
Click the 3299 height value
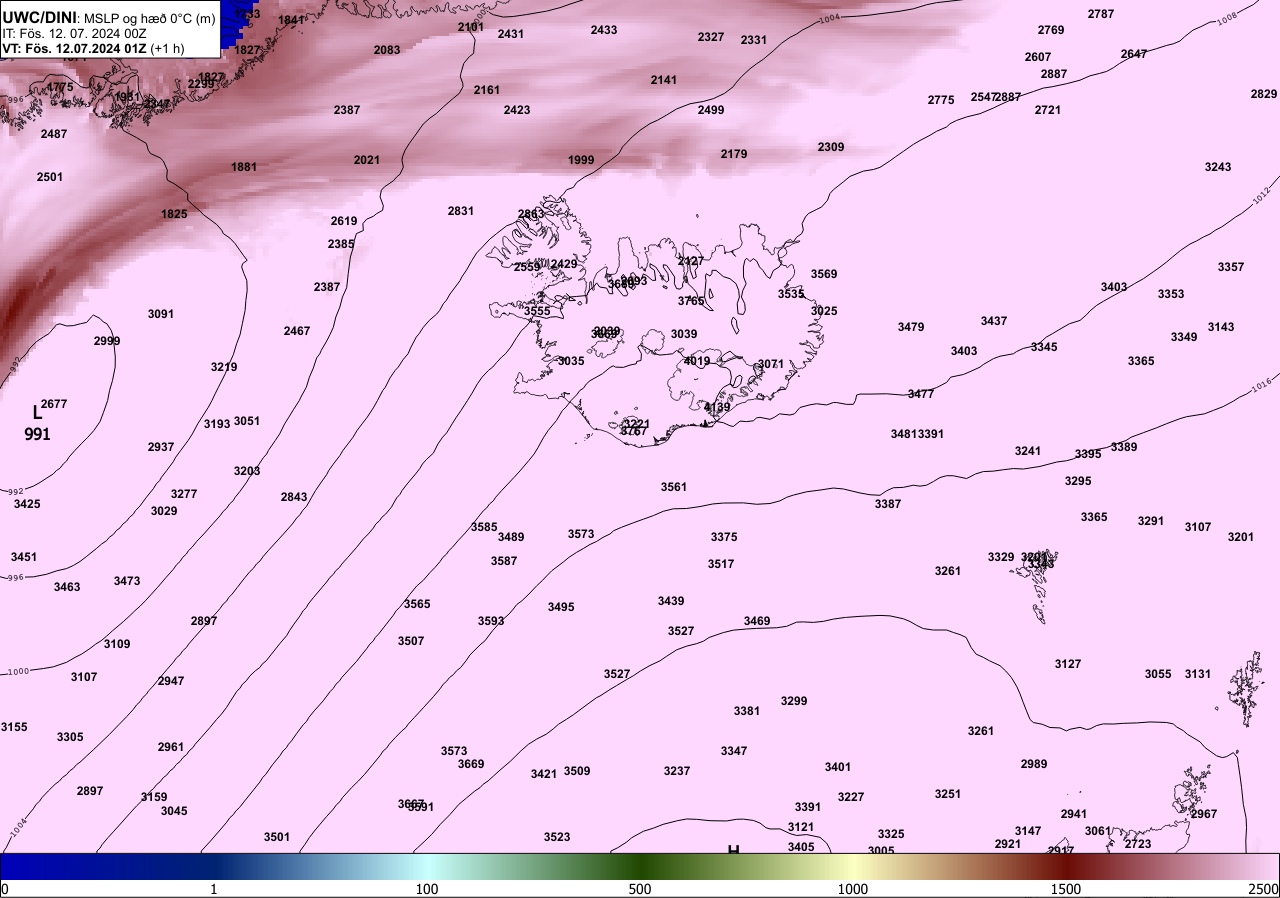794,701
